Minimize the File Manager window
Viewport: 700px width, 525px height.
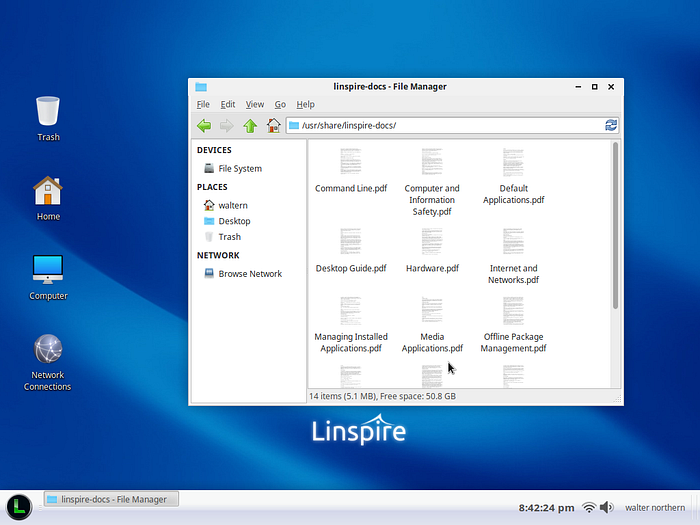click(x=578, y=87)
